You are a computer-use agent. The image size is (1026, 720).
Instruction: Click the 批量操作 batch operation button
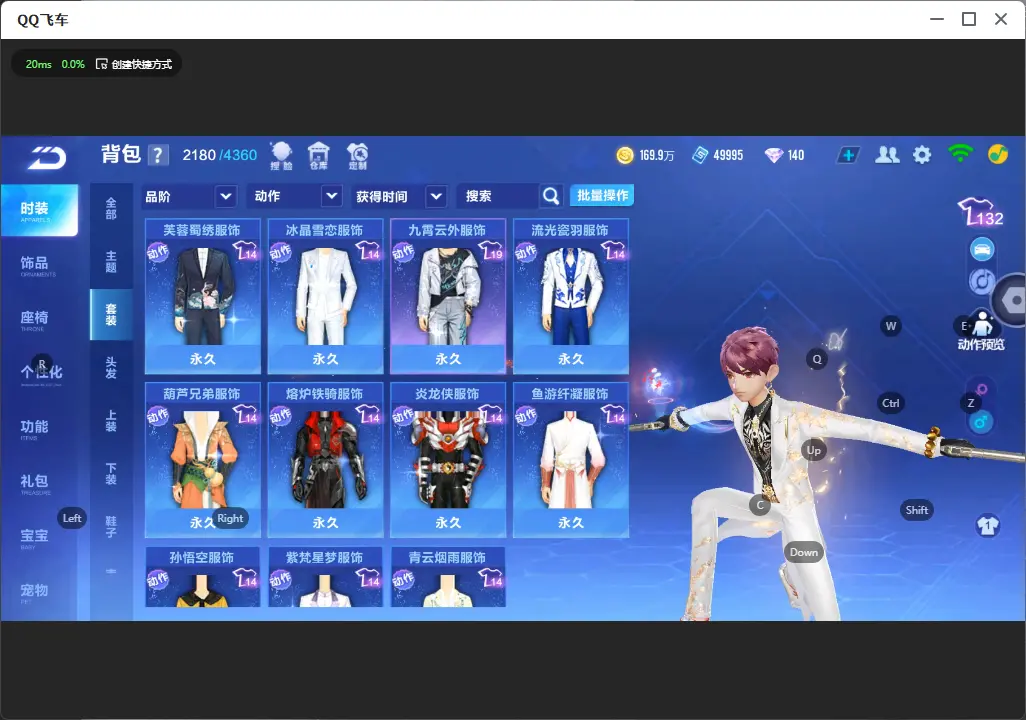[602, 196]
